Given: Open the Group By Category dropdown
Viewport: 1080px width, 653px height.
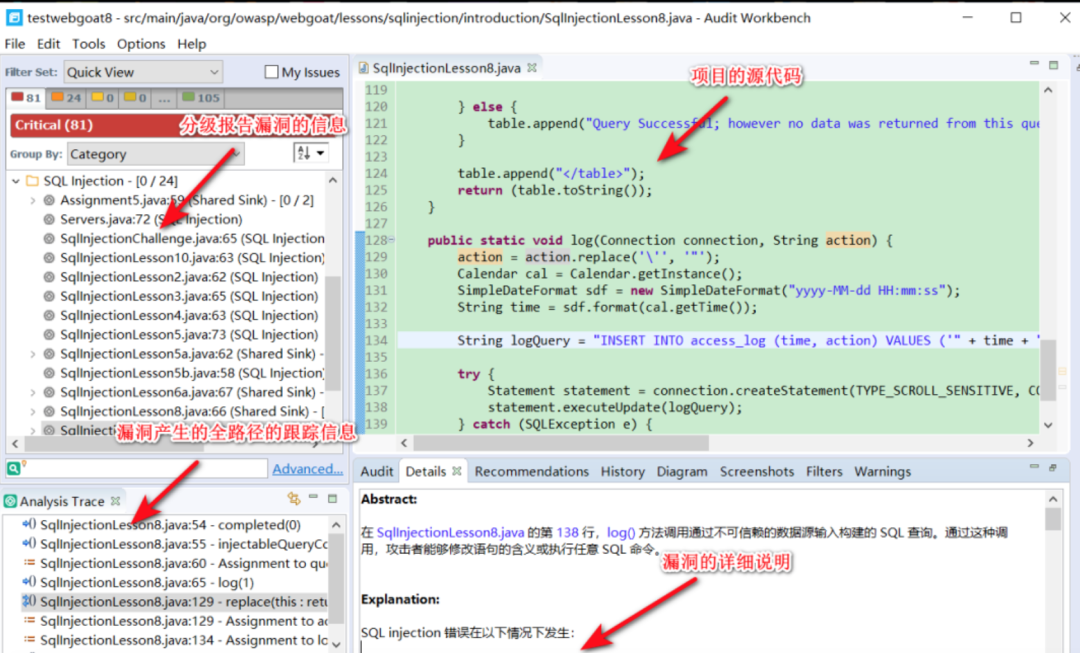Looking at the screenshot, I should (156, 154).
